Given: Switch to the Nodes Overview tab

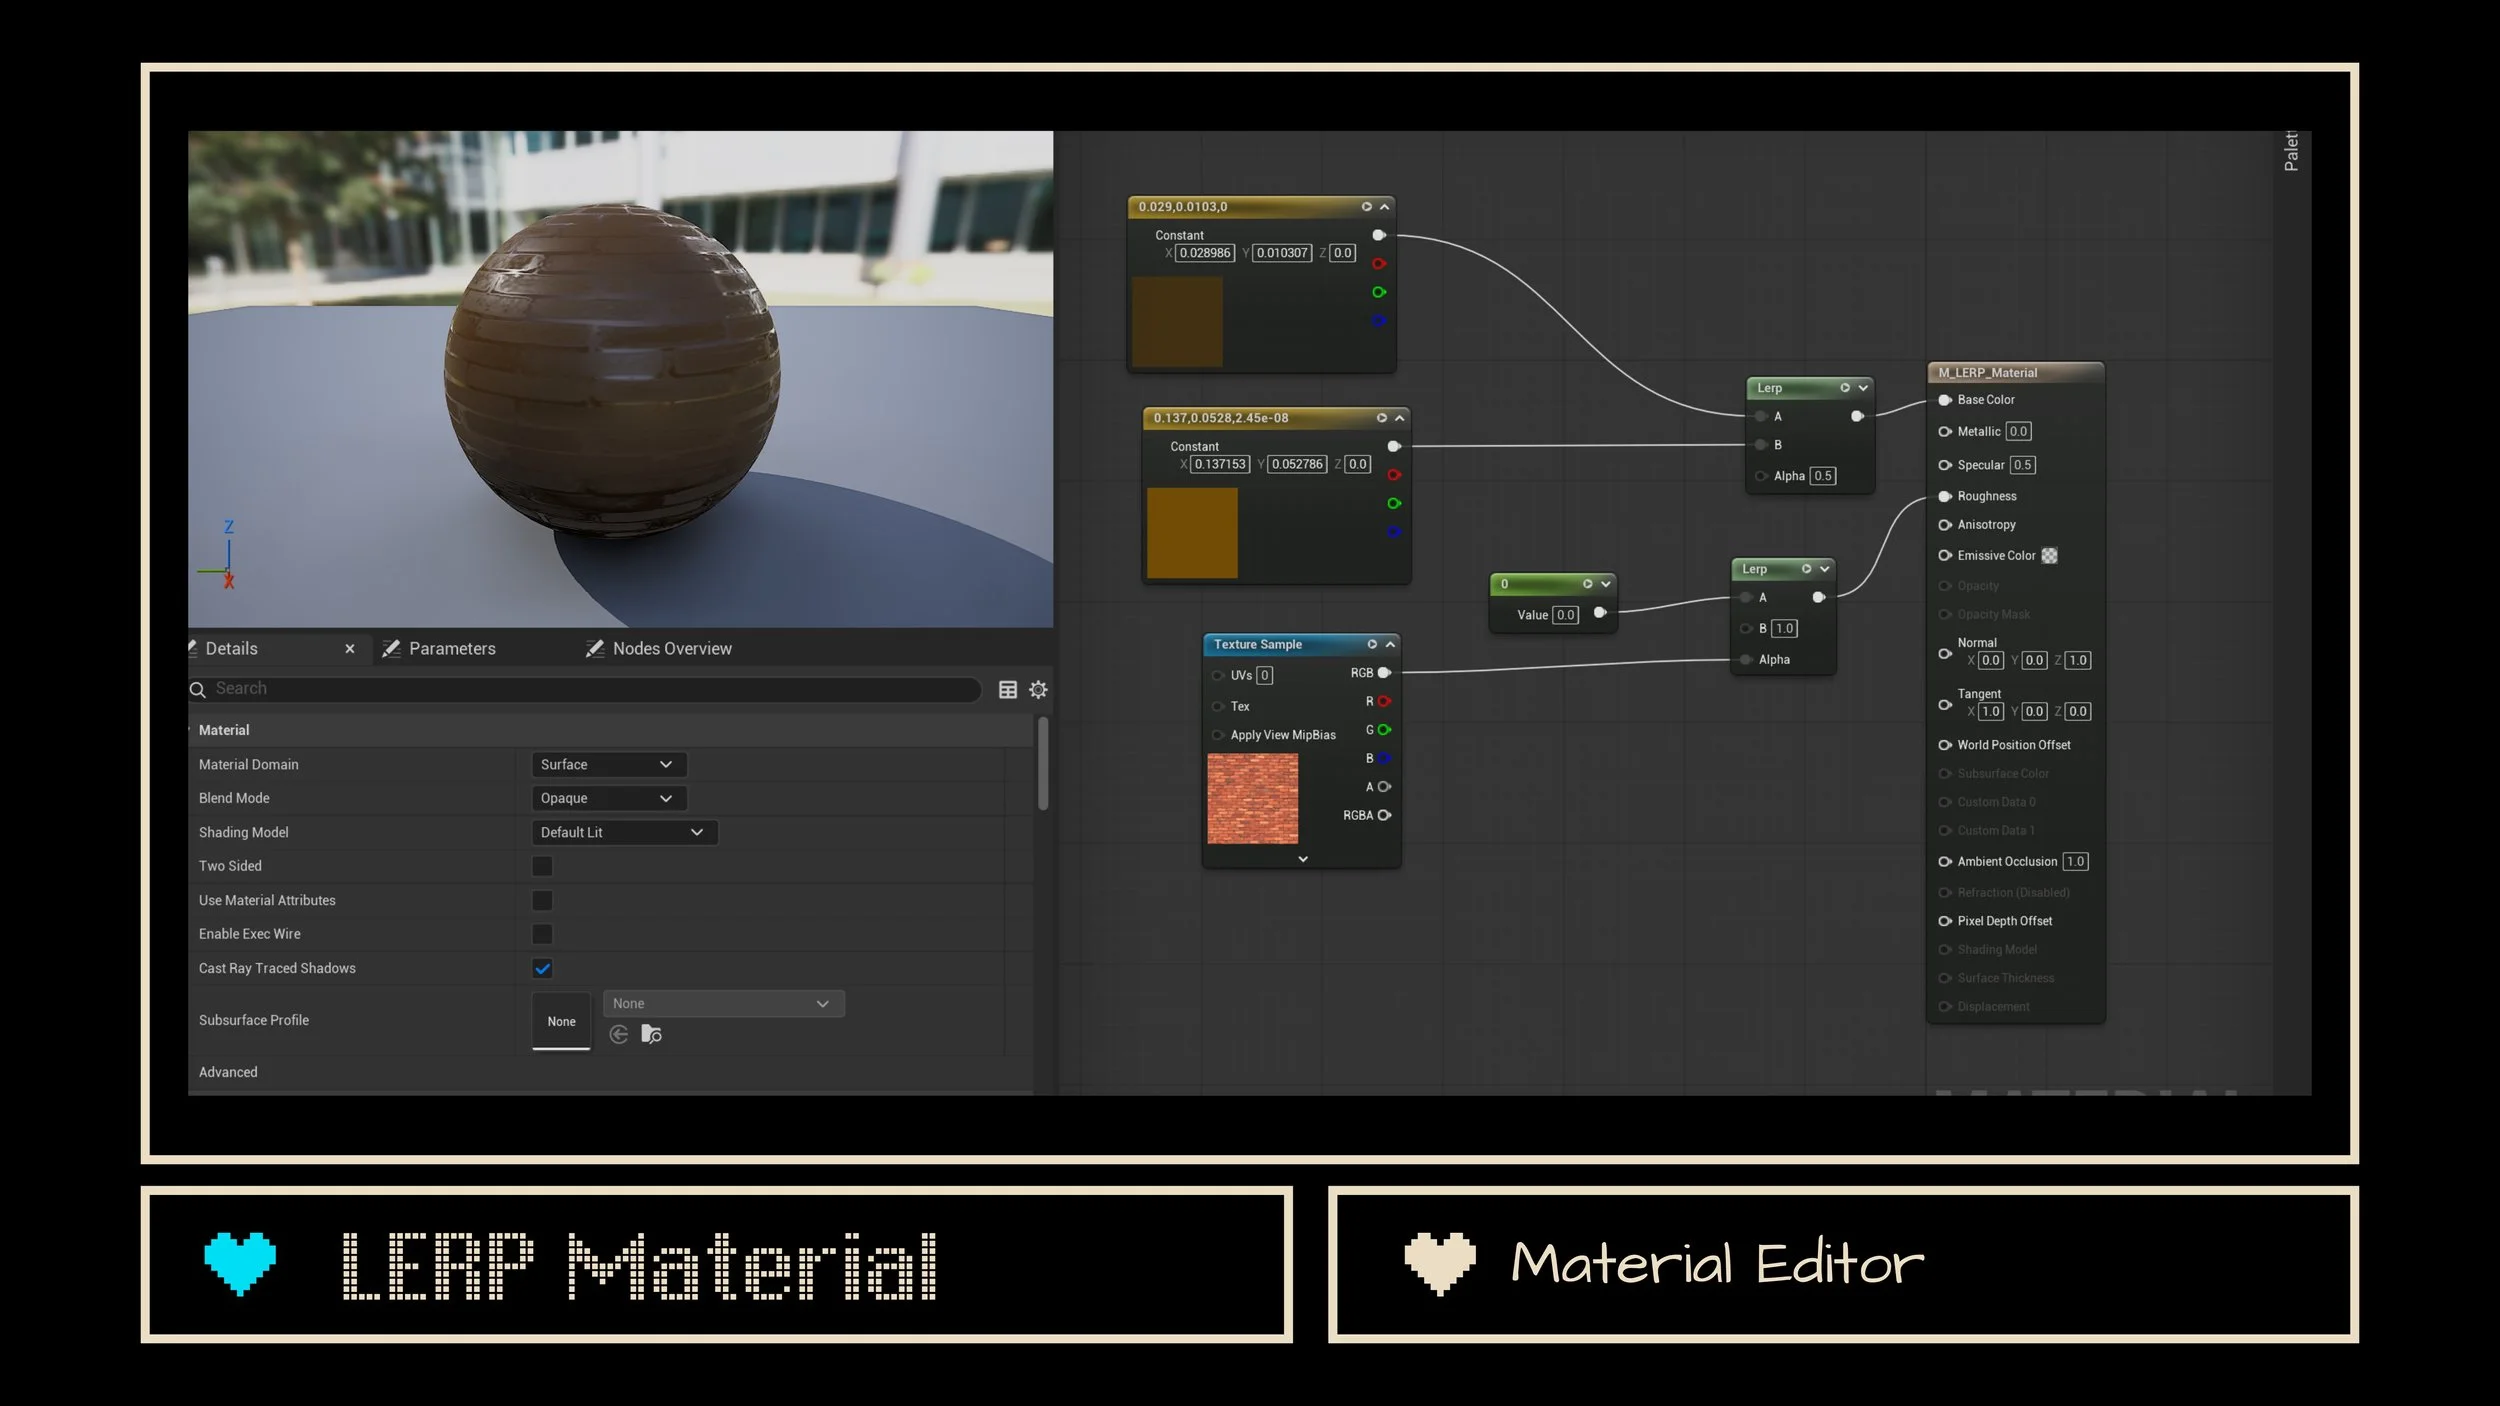Looking at the screenshot, I should click(670, 649).
